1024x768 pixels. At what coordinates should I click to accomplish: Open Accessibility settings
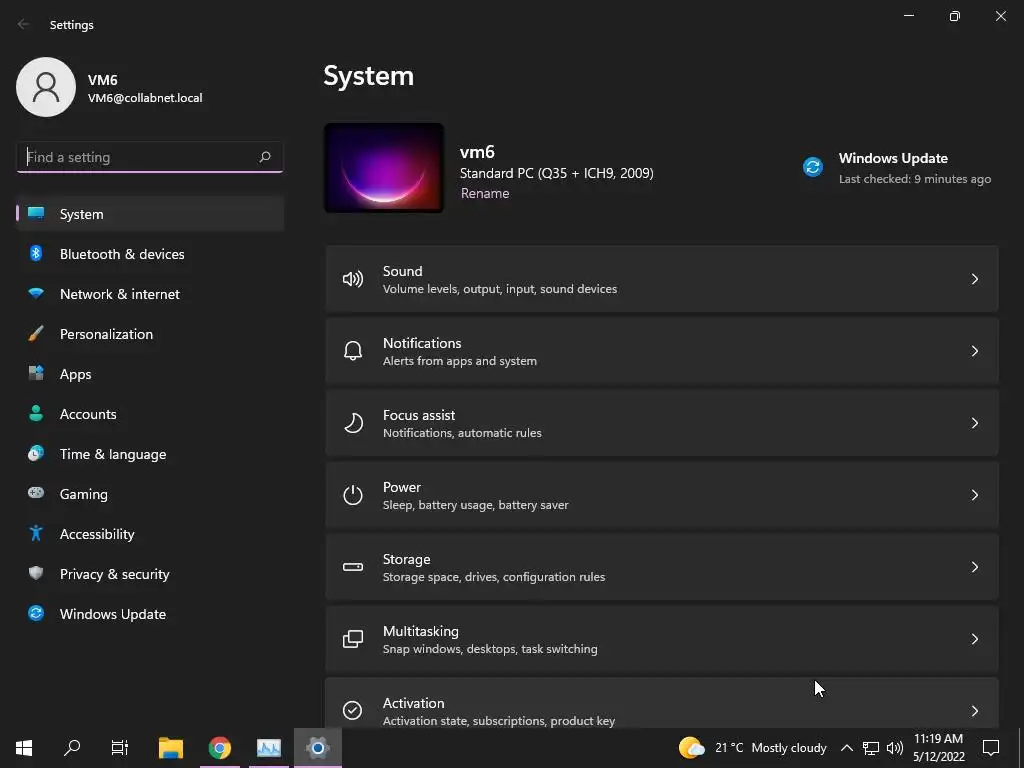(150, 534)
